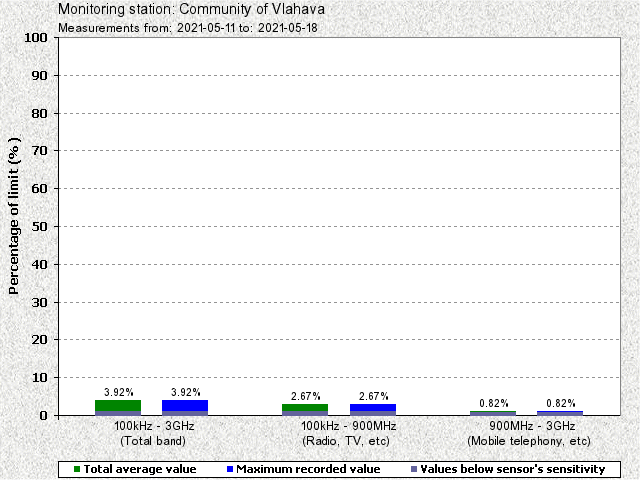This screenshot has height=480, width=640.
Task: Click the '100kHz - 3GHz' axis label
Action: (154, 426)
